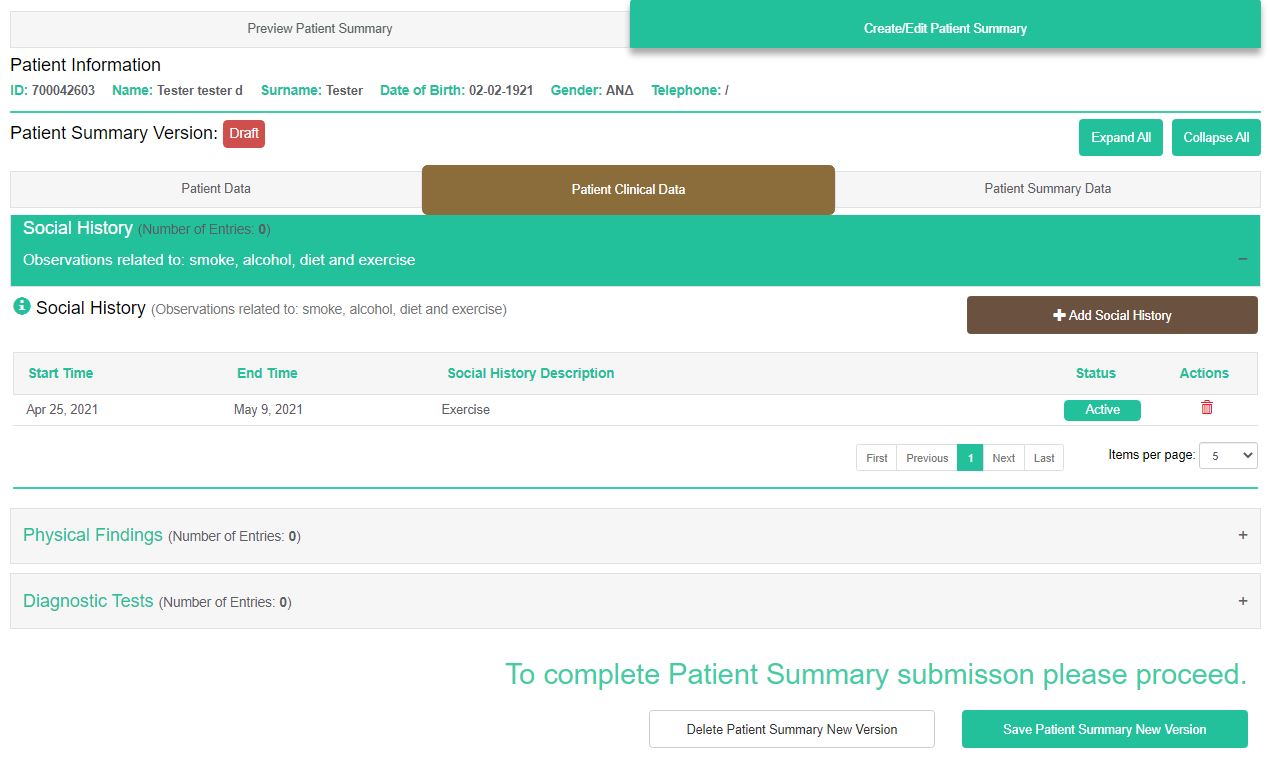Screen dimensions: 1272x764
Task: Select the Create/Edit Patient Summary tab
Action: coord(944,29)
